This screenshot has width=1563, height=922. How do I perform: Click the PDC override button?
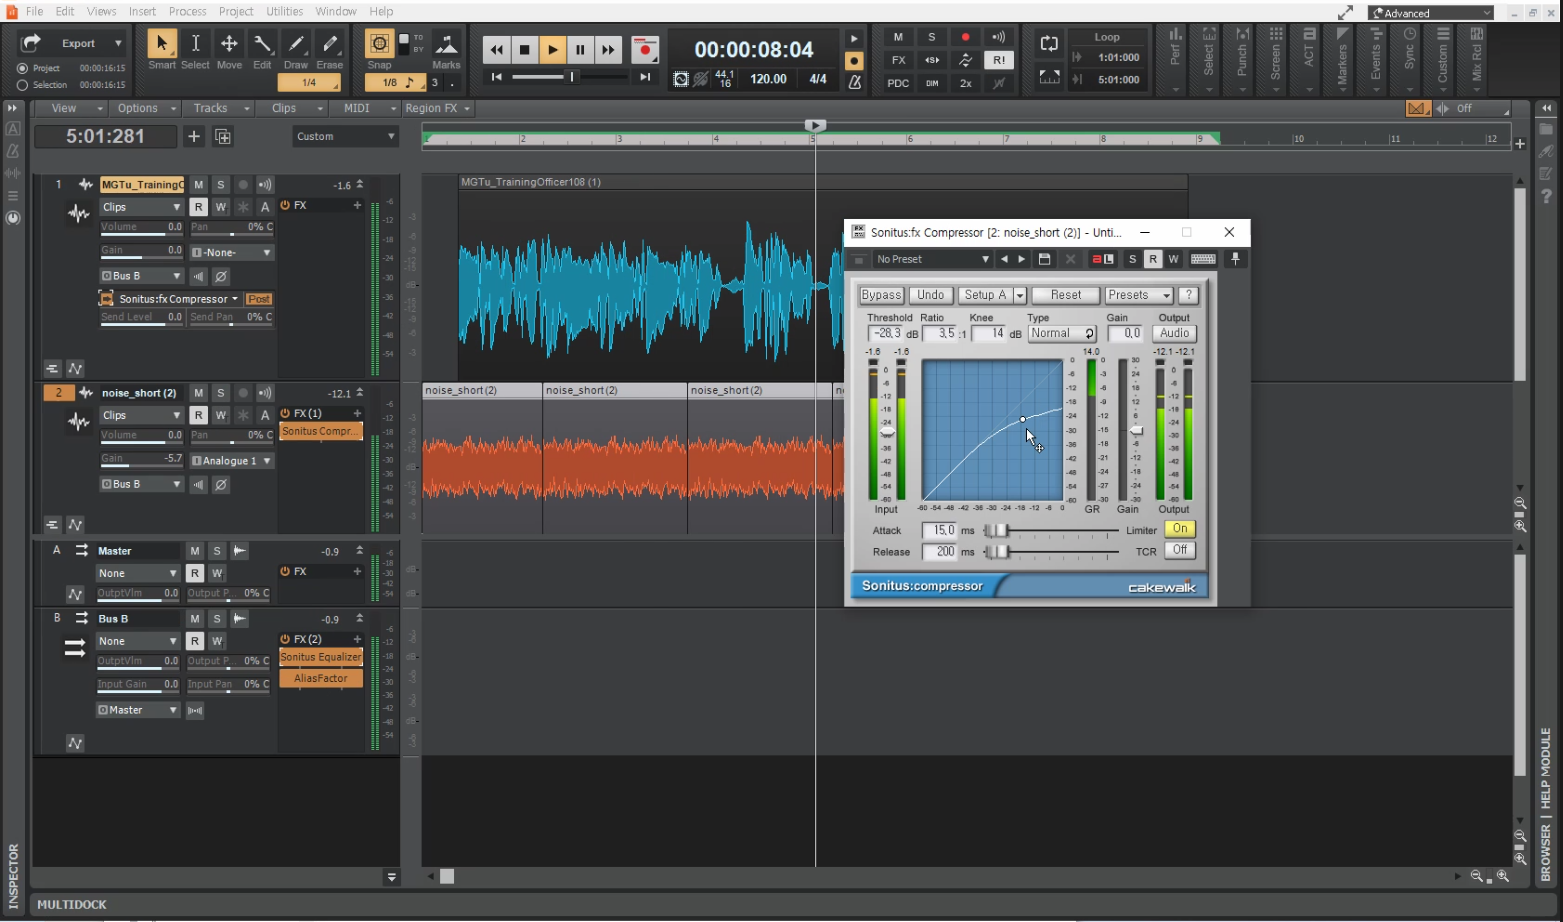coord(898,84)
